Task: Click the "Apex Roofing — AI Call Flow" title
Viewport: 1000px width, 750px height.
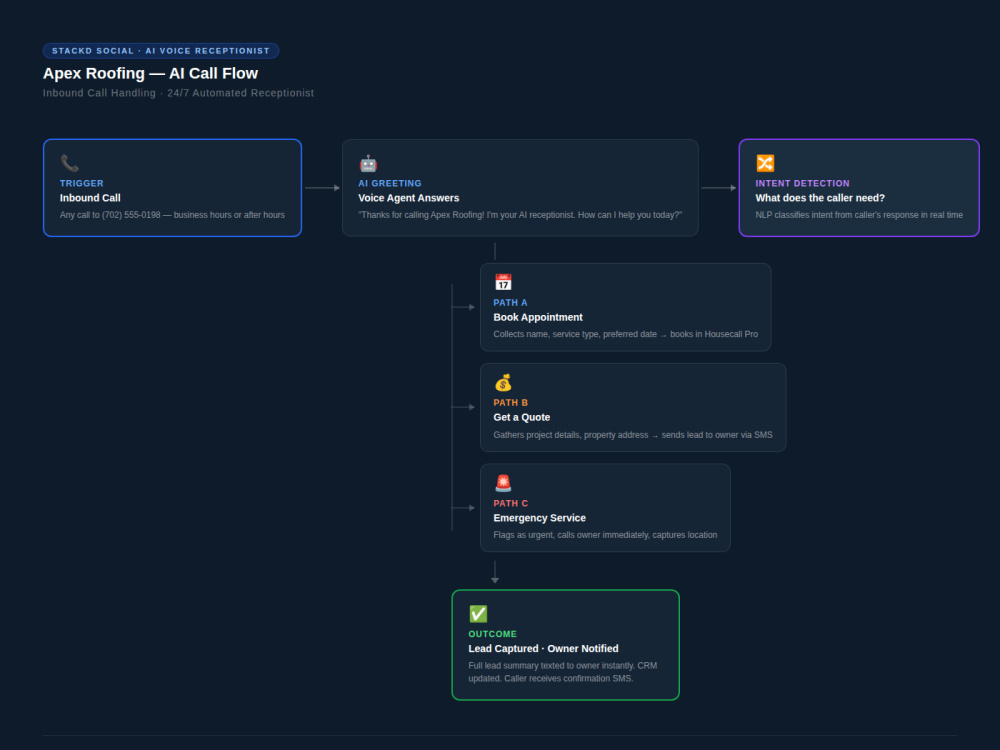Action: pos(151,73)
